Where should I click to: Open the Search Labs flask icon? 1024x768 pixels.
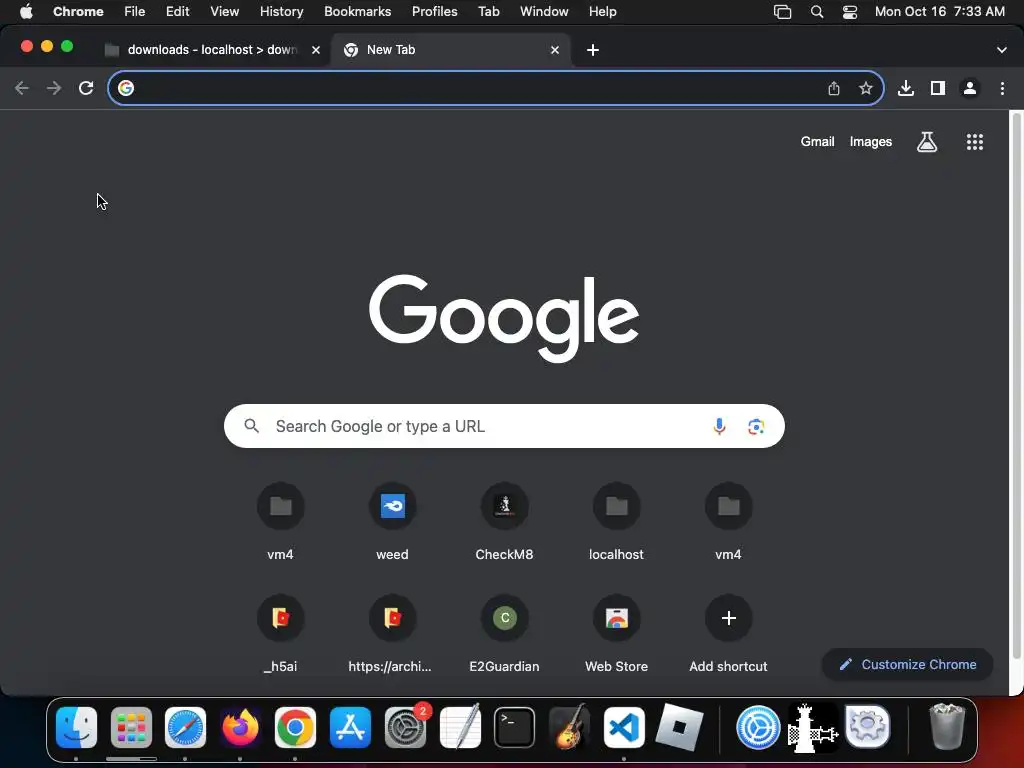[x=927, y=142]
